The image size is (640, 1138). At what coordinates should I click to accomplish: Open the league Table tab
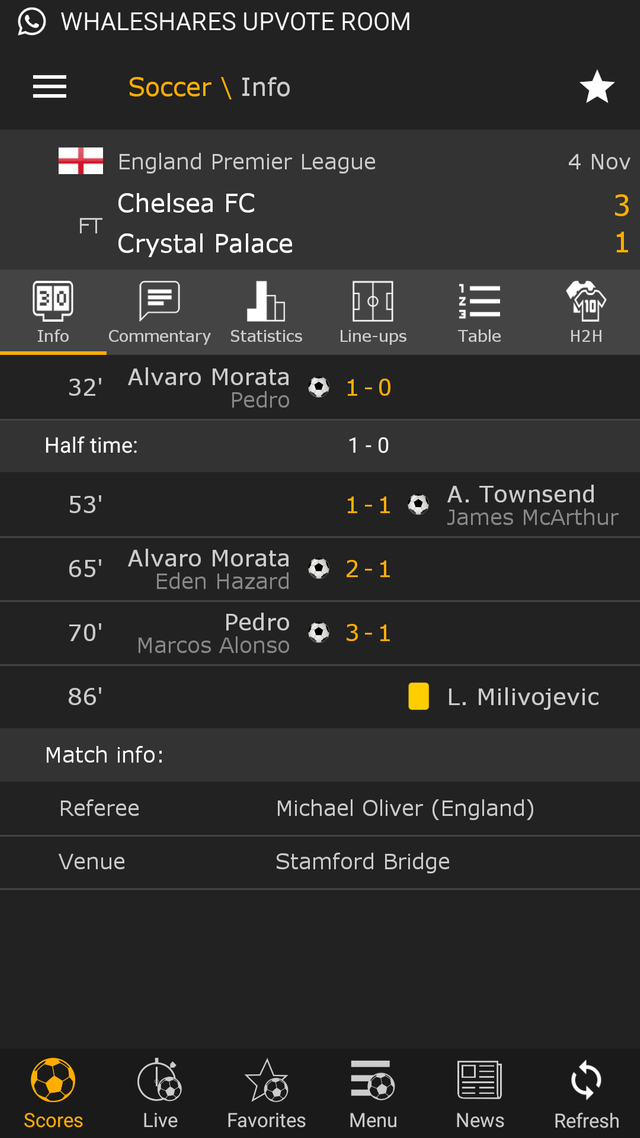pyautogui.click(x=480, y=313)
